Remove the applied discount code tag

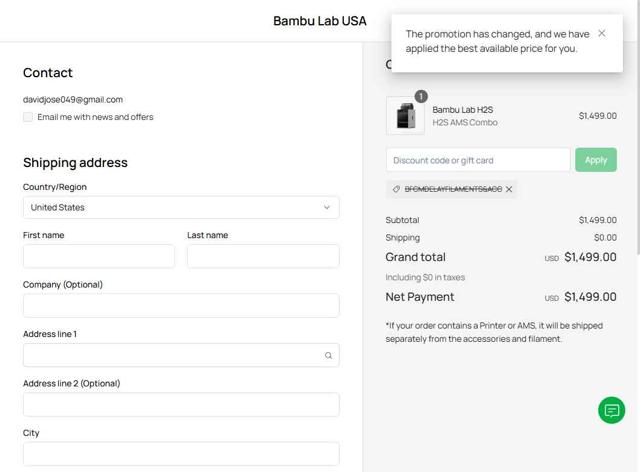pos(509,189)
